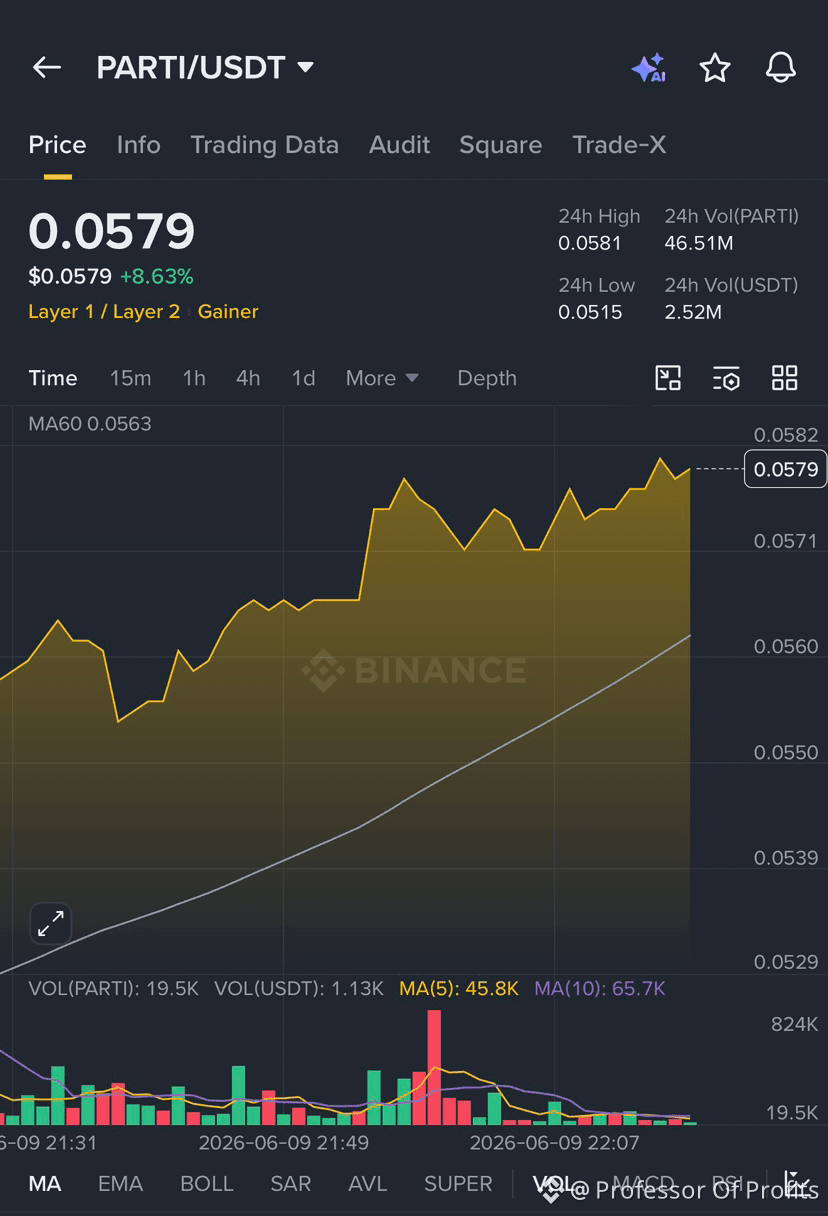Click the 0.0550 price axis label
This screenshot has height=1216, width=828.
click(786, 752)
